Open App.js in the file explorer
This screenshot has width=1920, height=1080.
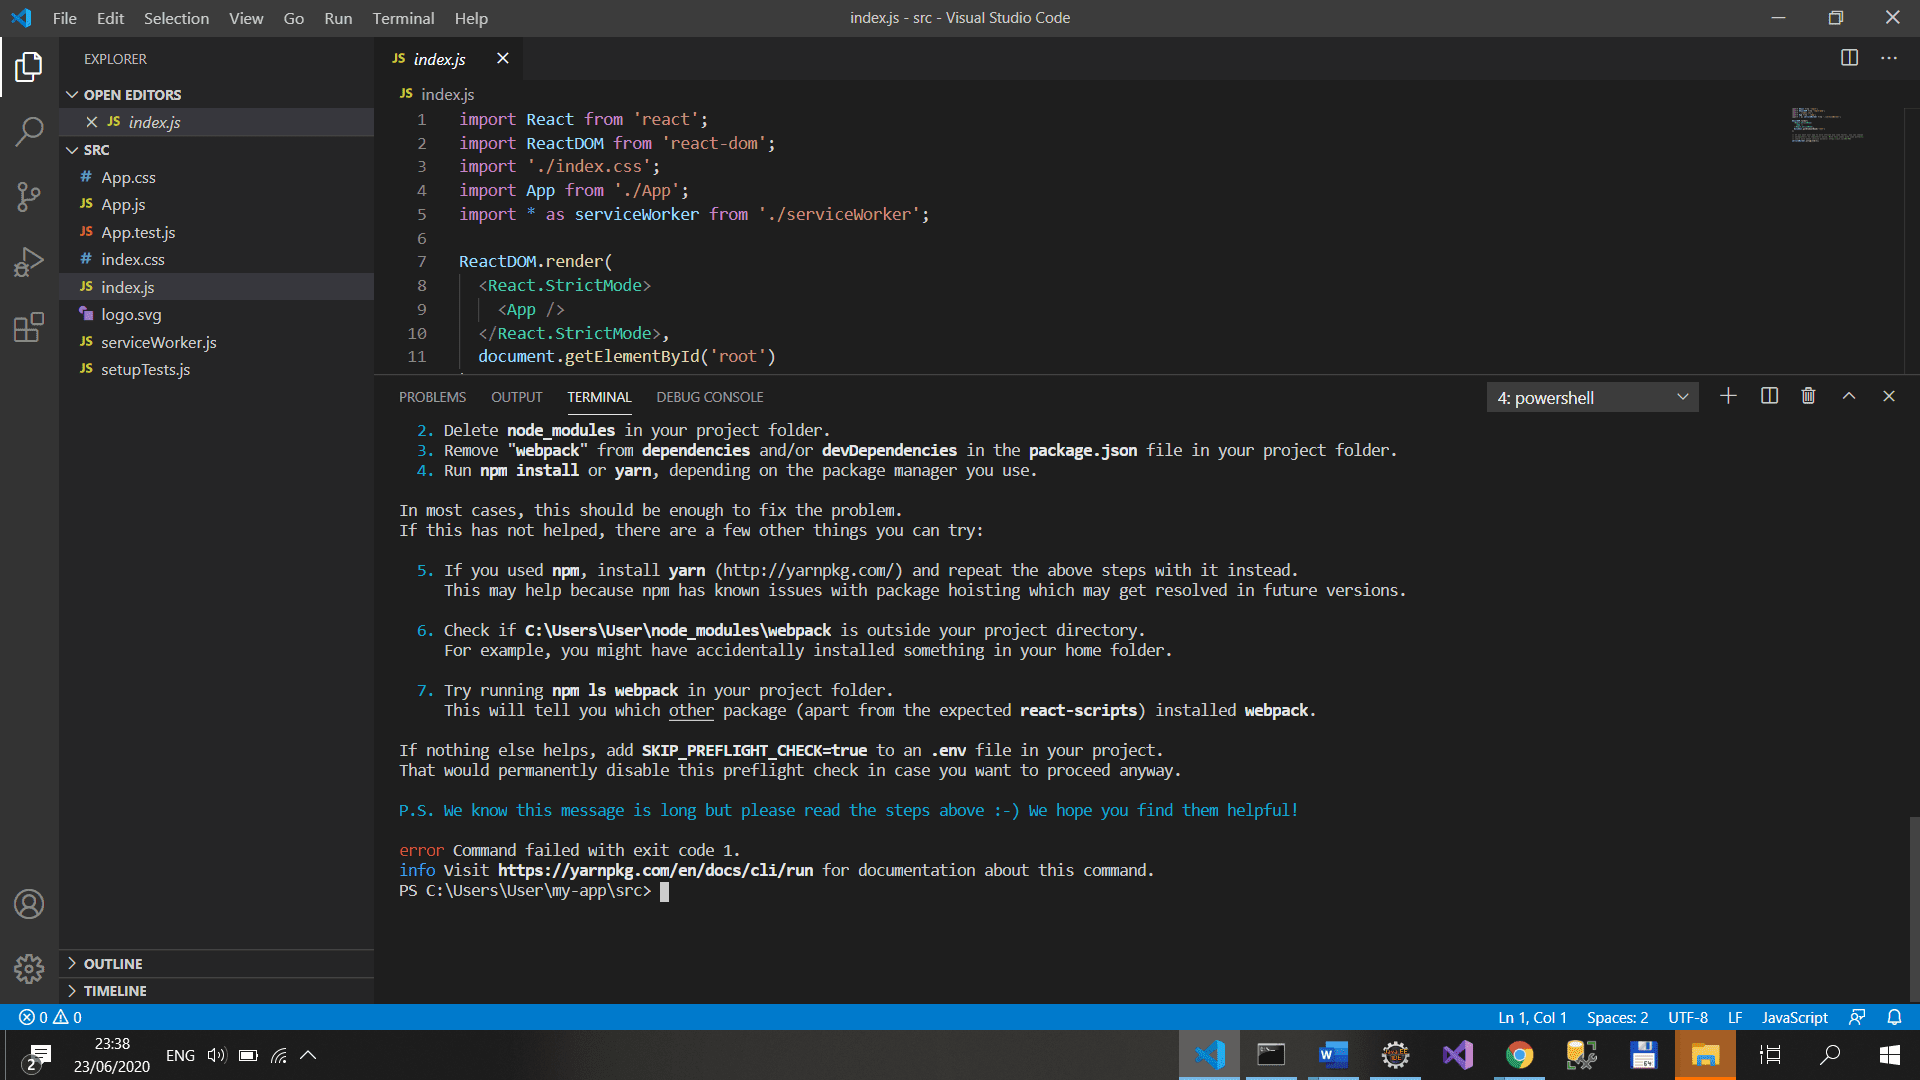(217, 205)
